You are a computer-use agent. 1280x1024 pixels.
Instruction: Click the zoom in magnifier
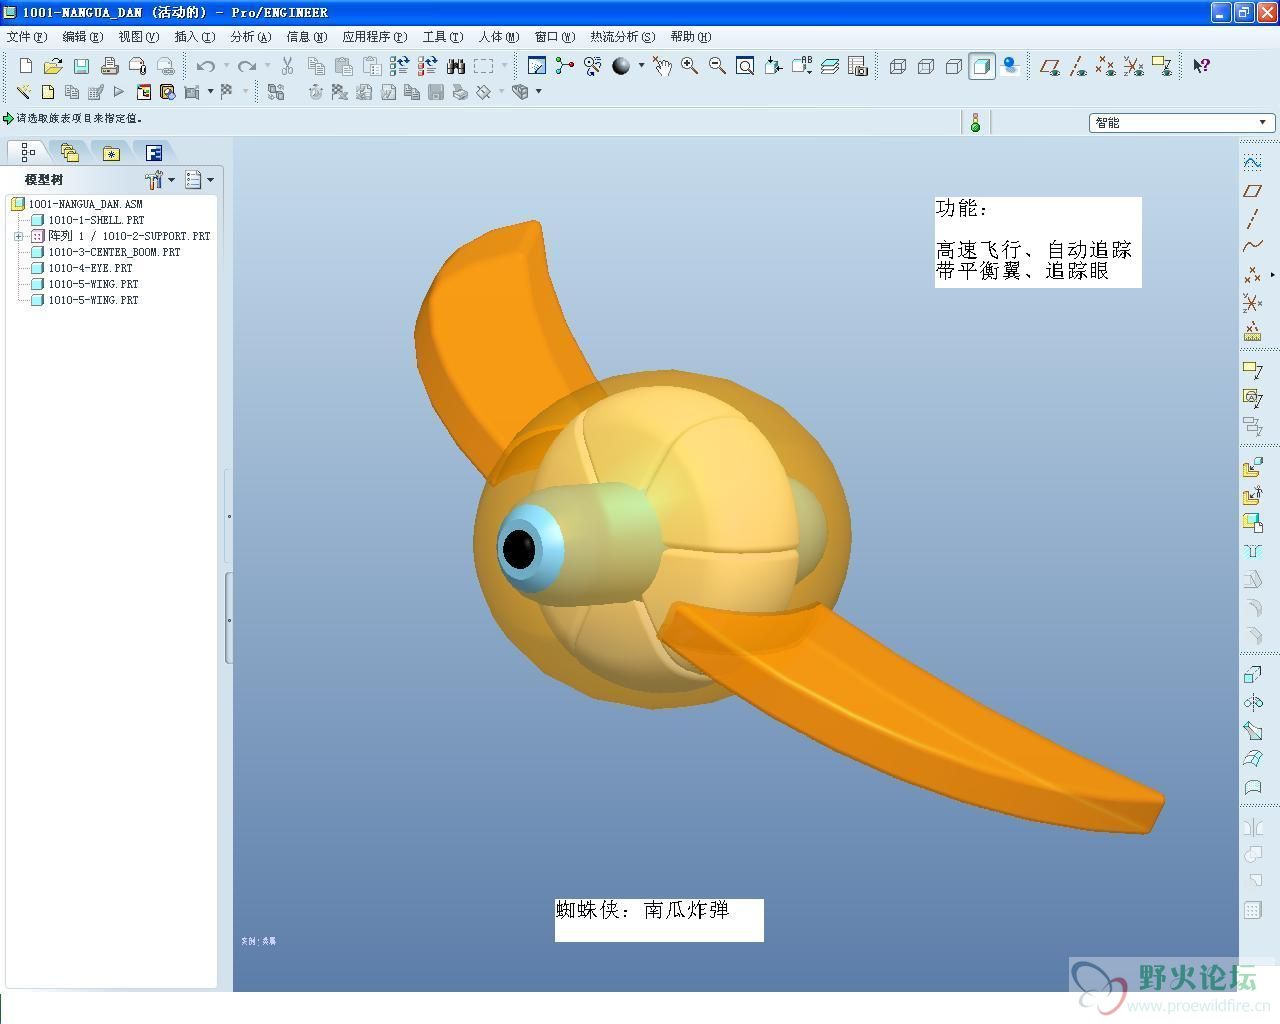click(x=689, y=66)
